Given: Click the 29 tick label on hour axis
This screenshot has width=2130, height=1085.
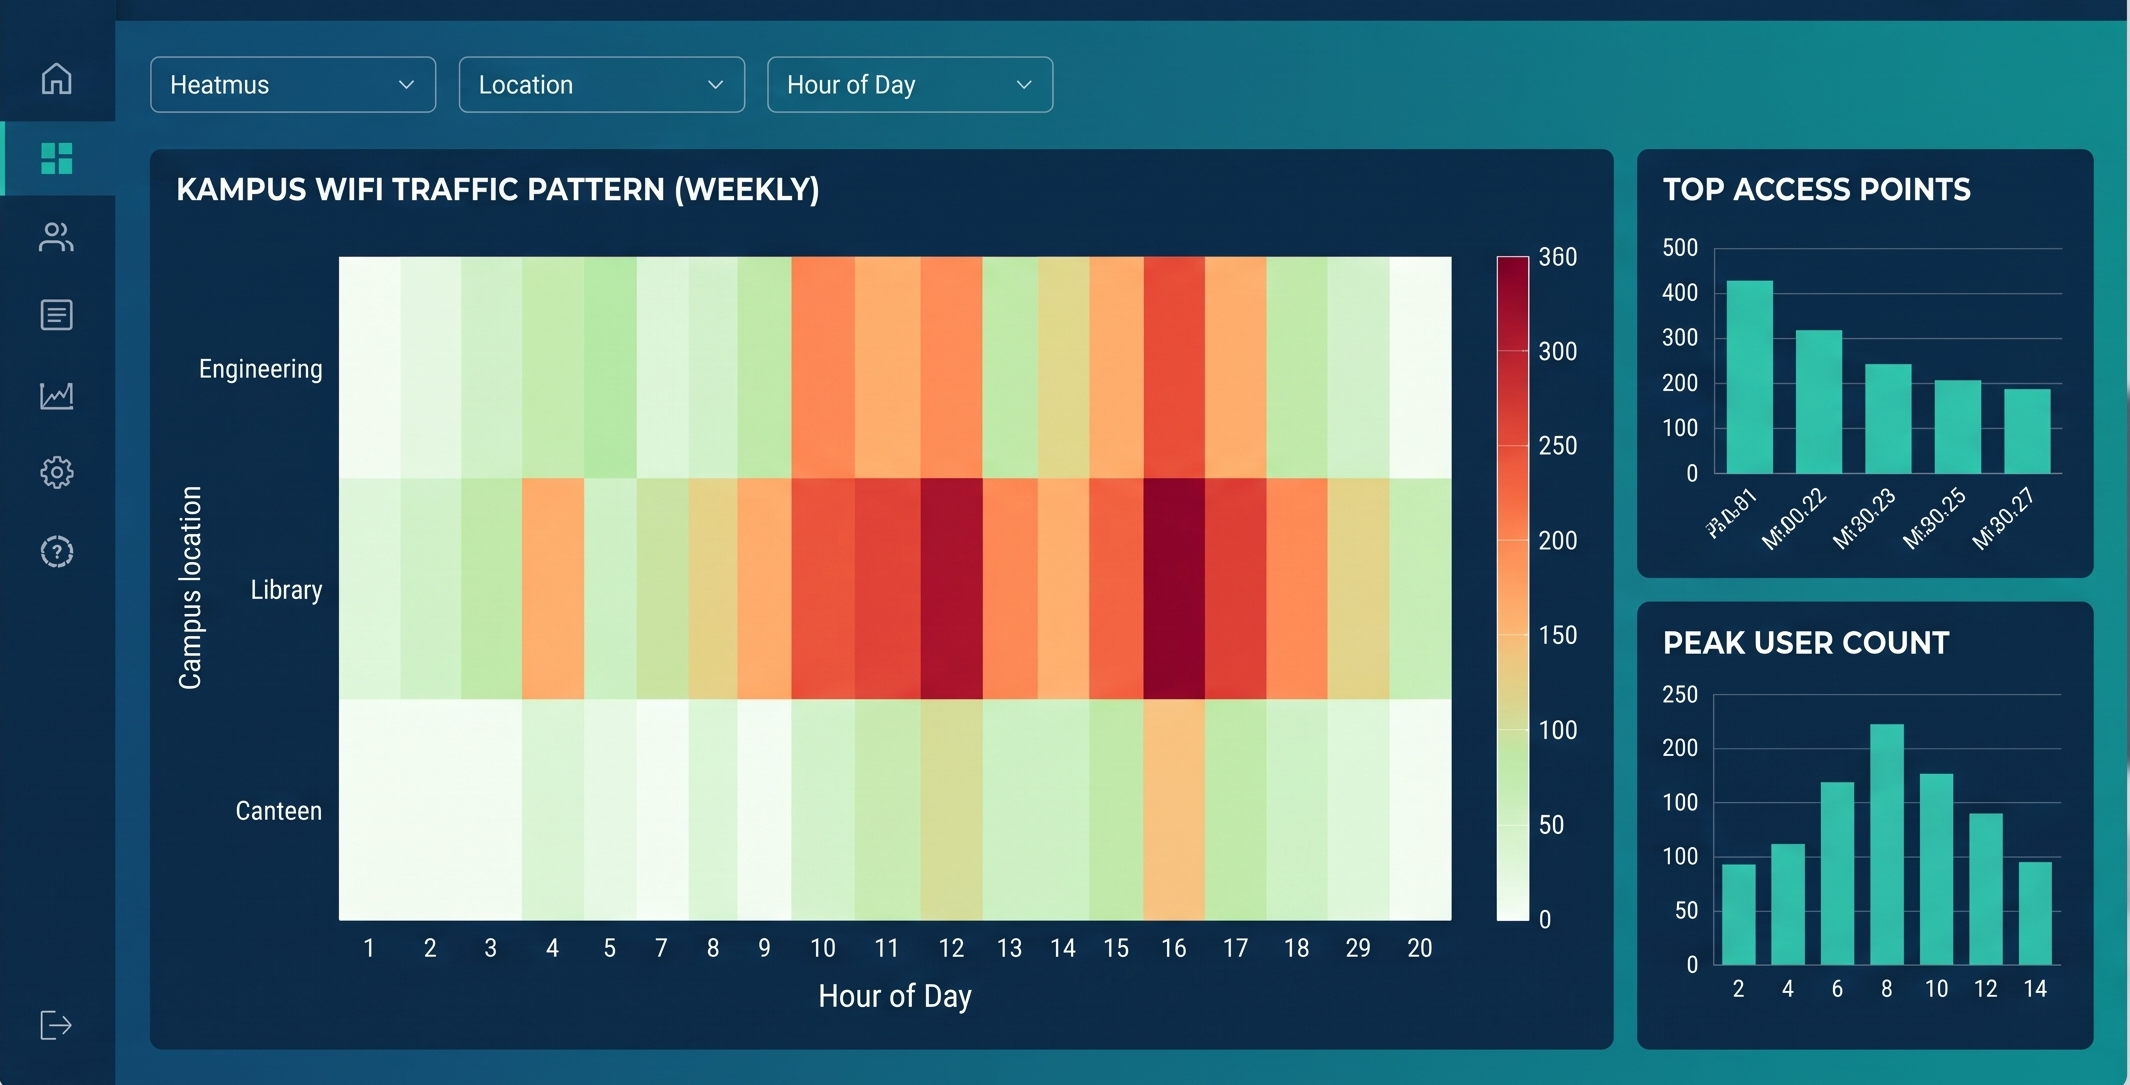Looking at the screenshot, I should coord(1358,948).
